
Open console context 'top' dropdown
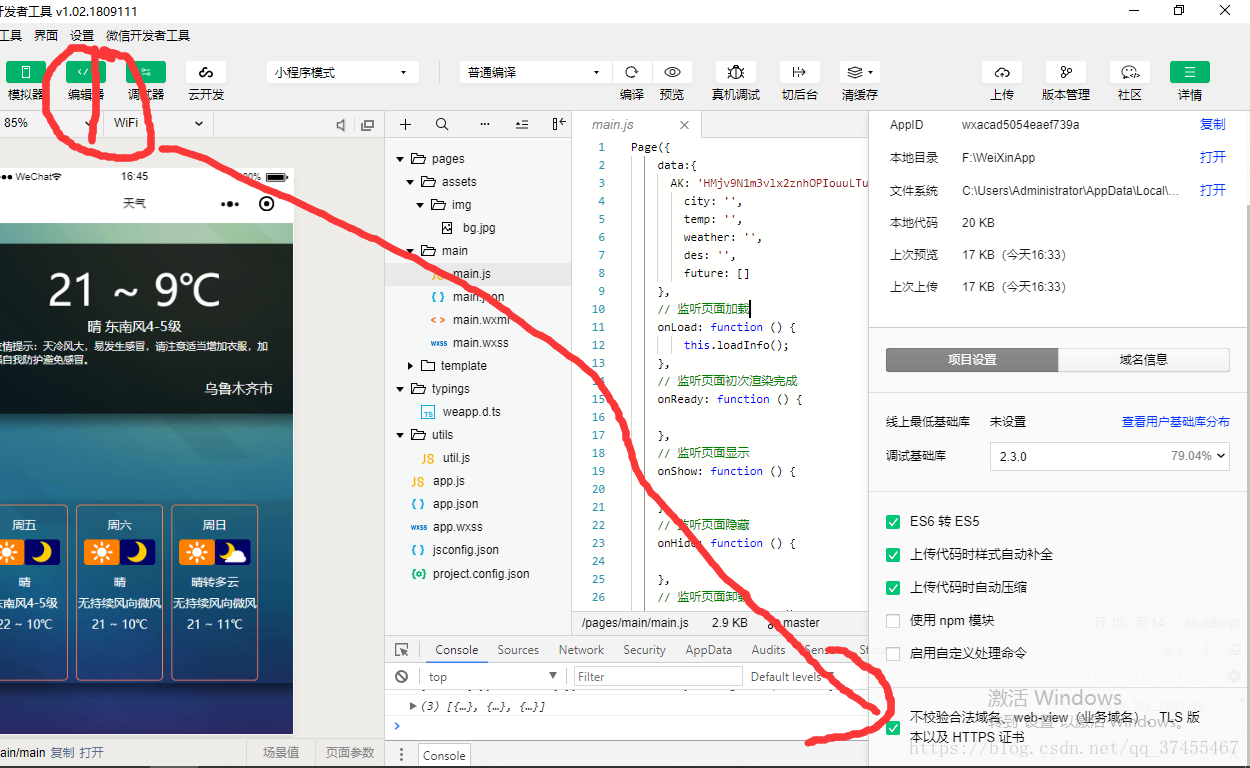[492, 677]
